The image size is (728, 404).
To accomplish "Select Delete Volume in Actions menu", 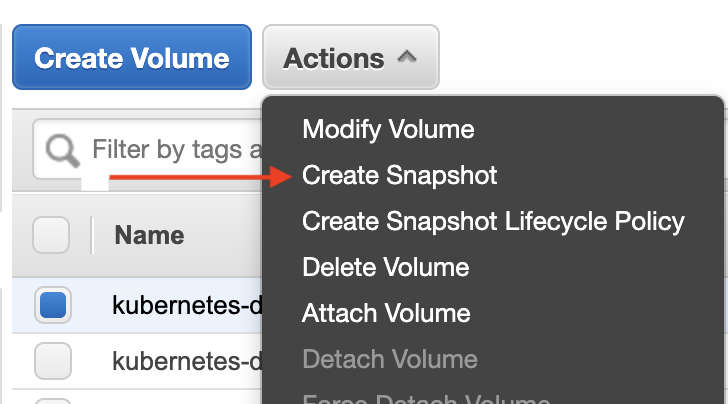I will click(385, 267).
